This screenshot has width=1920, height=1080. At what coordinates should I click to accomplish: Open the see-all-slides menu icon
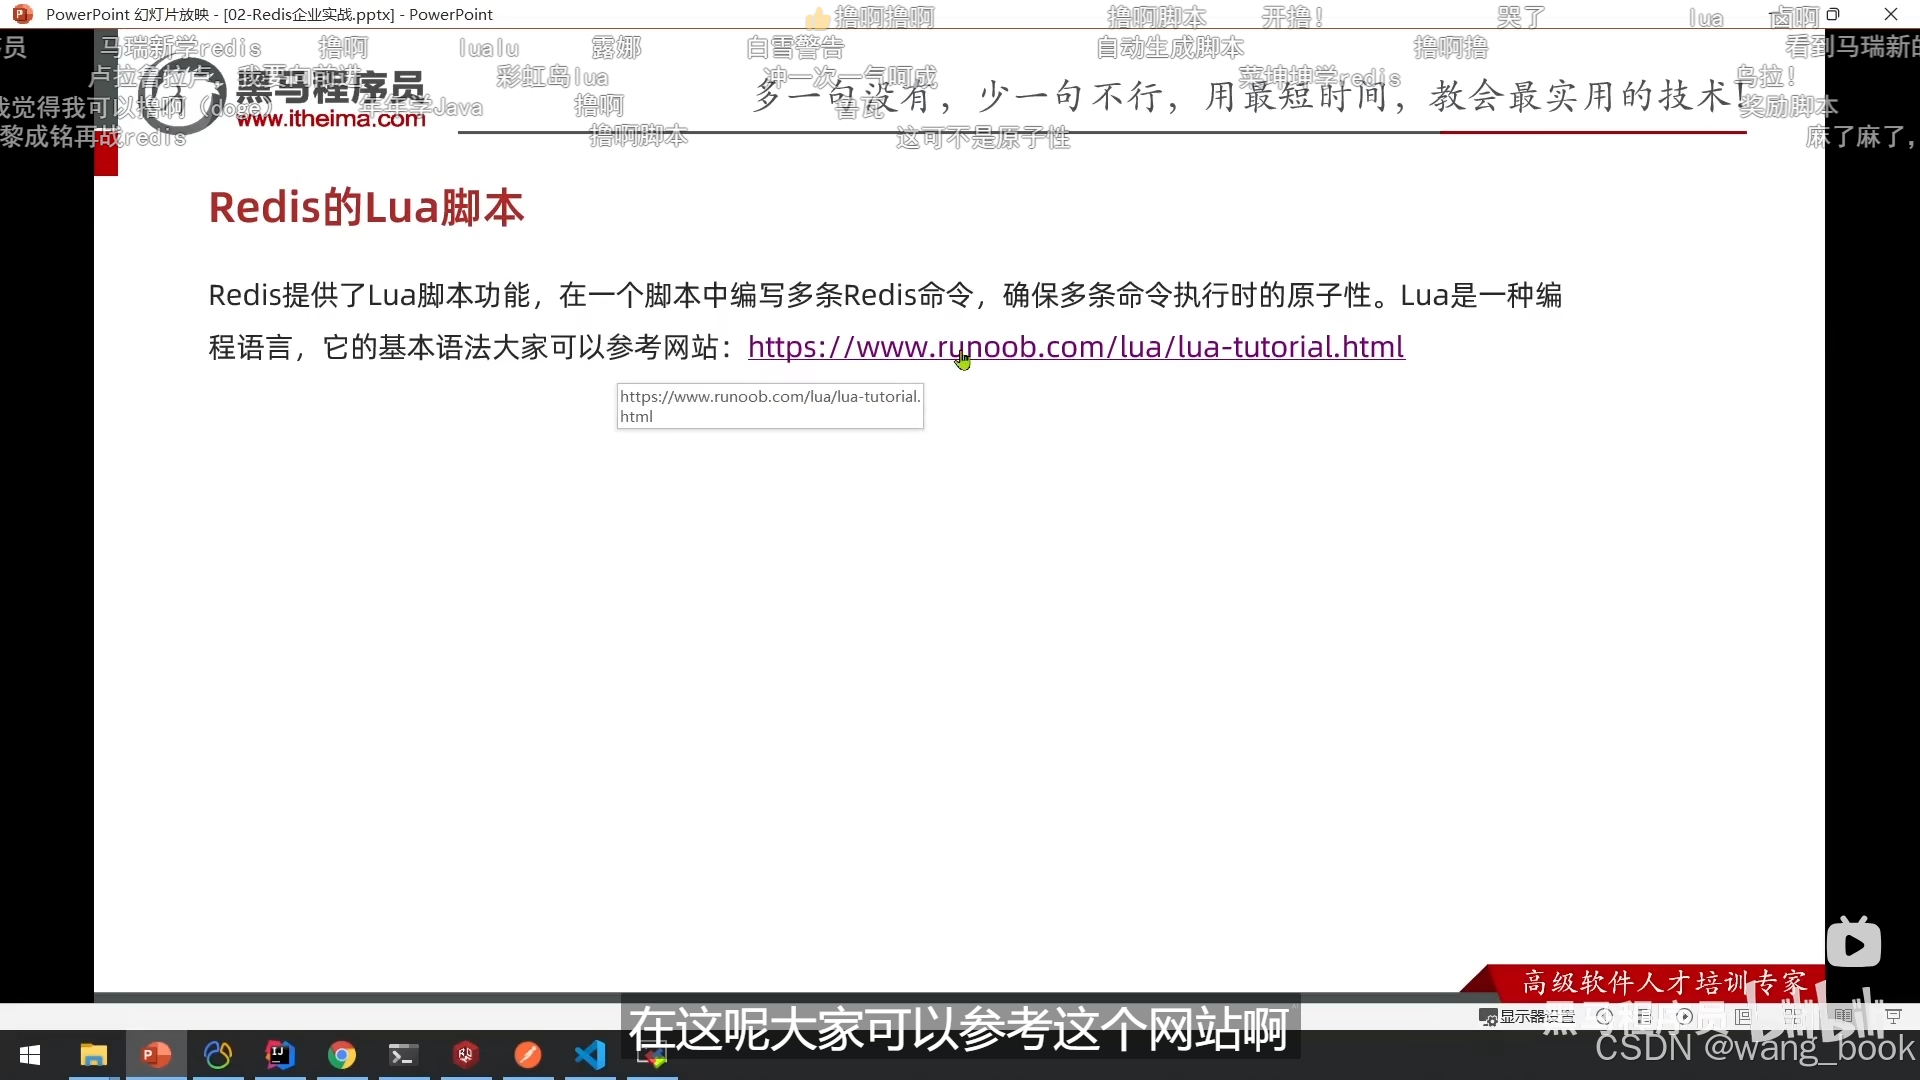point(1644,1017)
